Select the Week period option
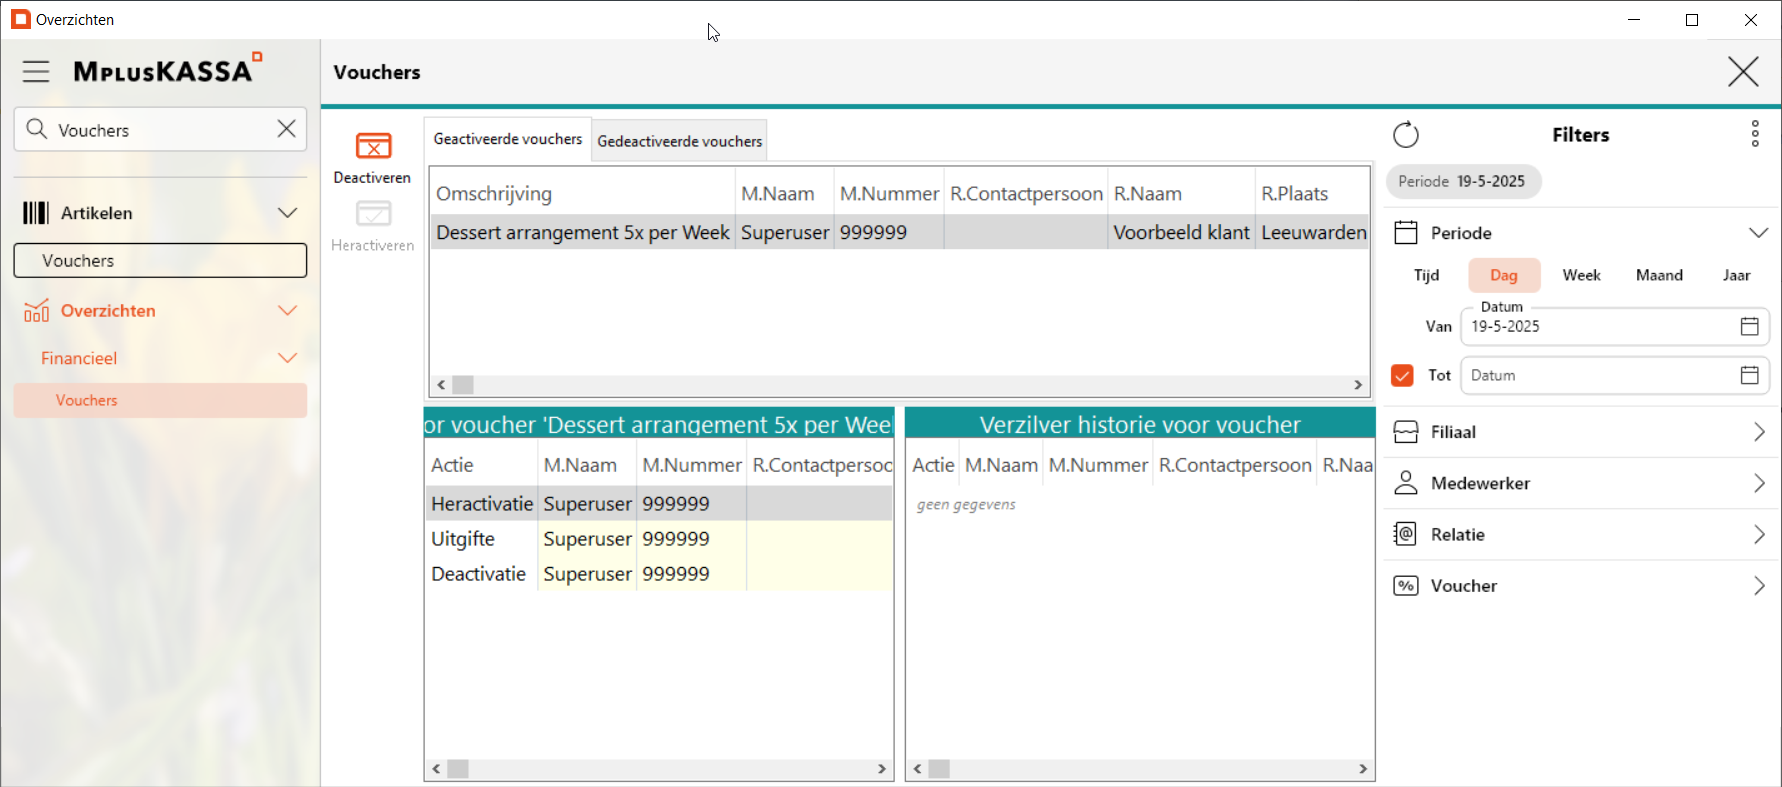 pyautogui.click(x=1581, y=275)
